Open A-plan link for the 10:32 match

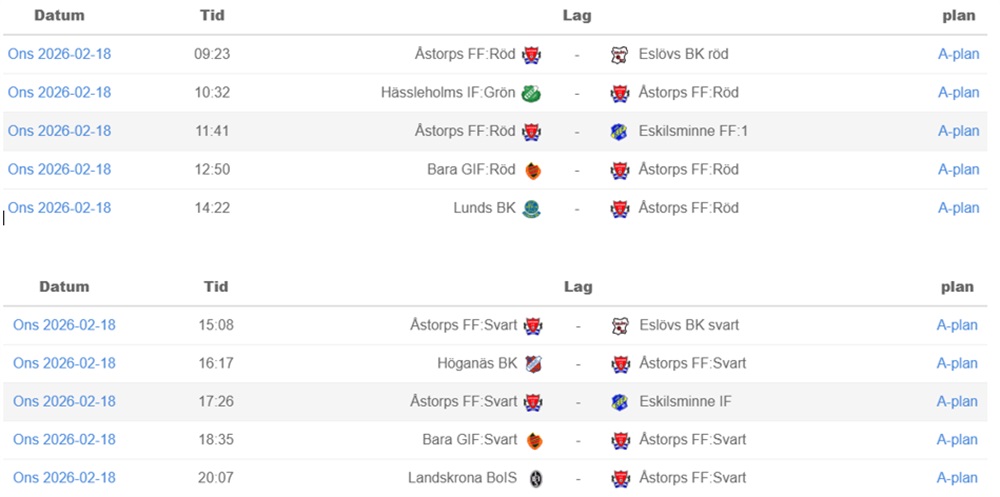958,92
